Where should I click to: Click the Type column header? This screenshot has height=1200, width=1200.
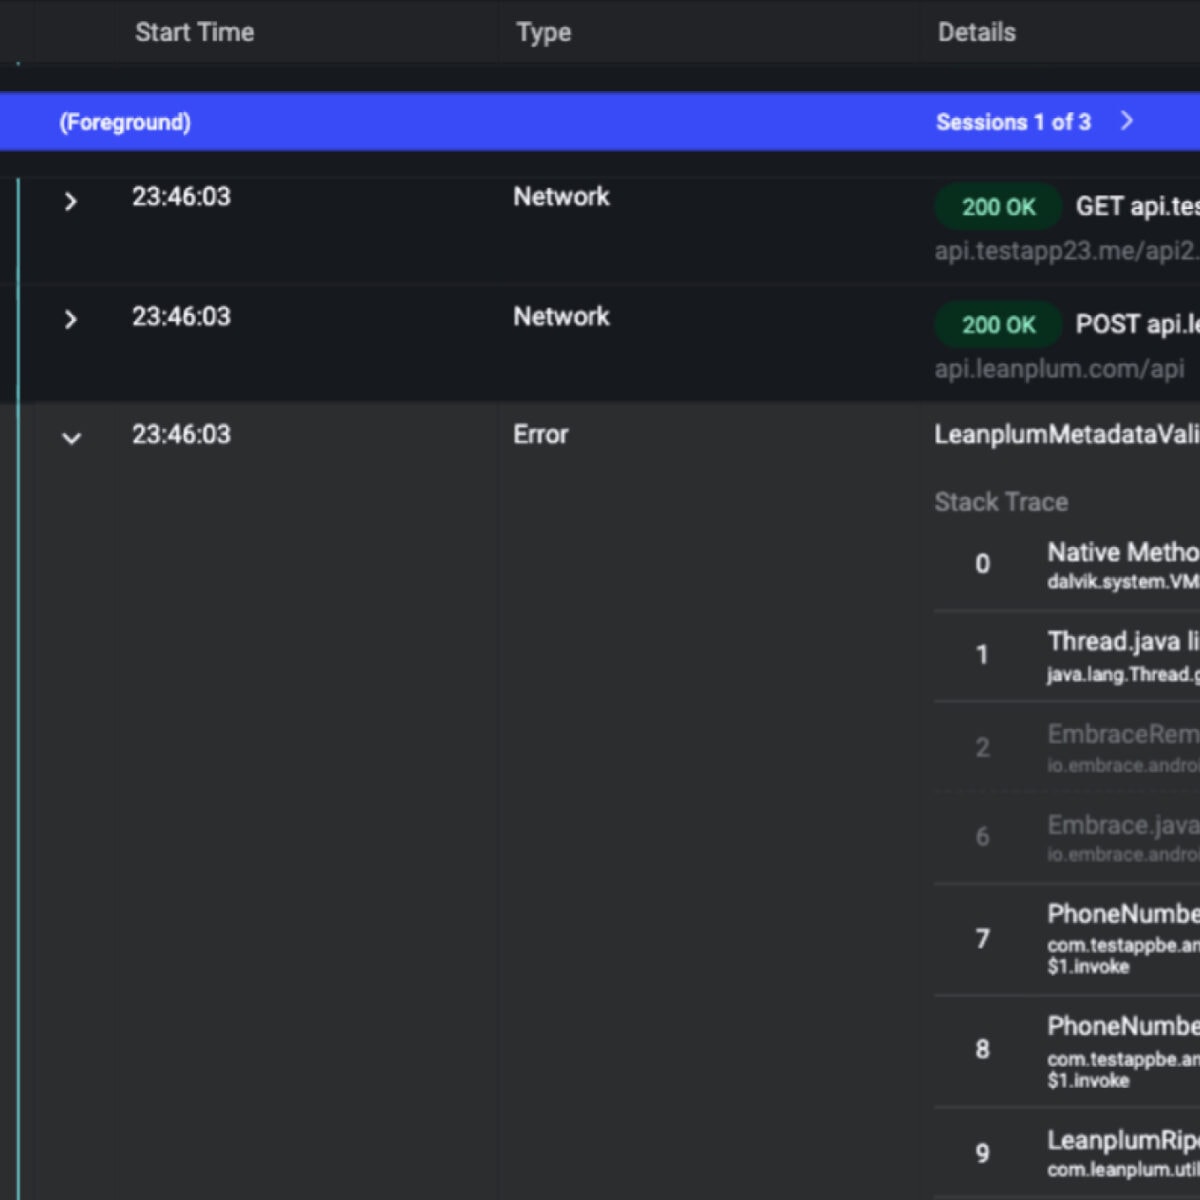[x=543, y=31]
